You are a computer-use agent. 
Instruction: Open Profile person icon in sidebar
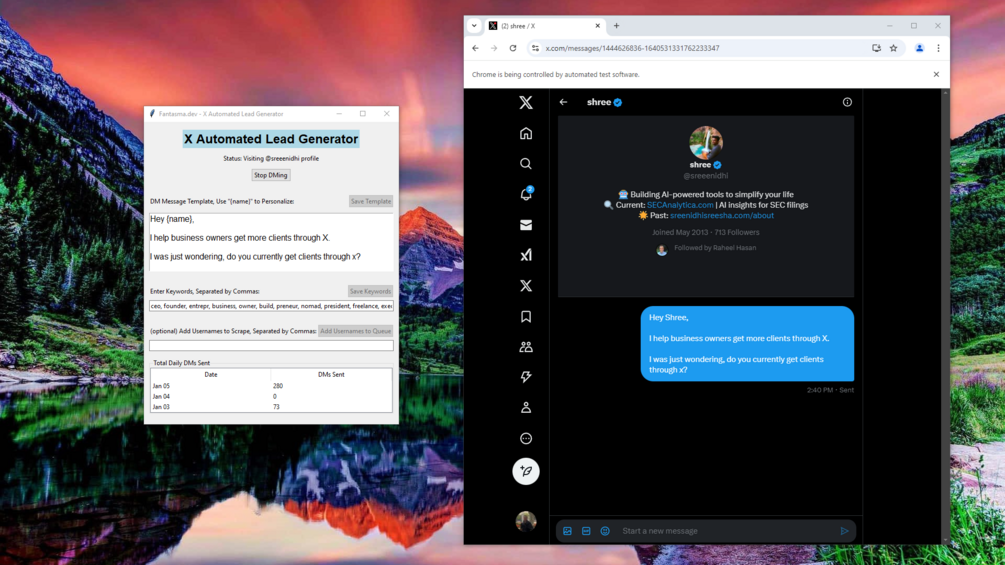(x=526, y=407)
